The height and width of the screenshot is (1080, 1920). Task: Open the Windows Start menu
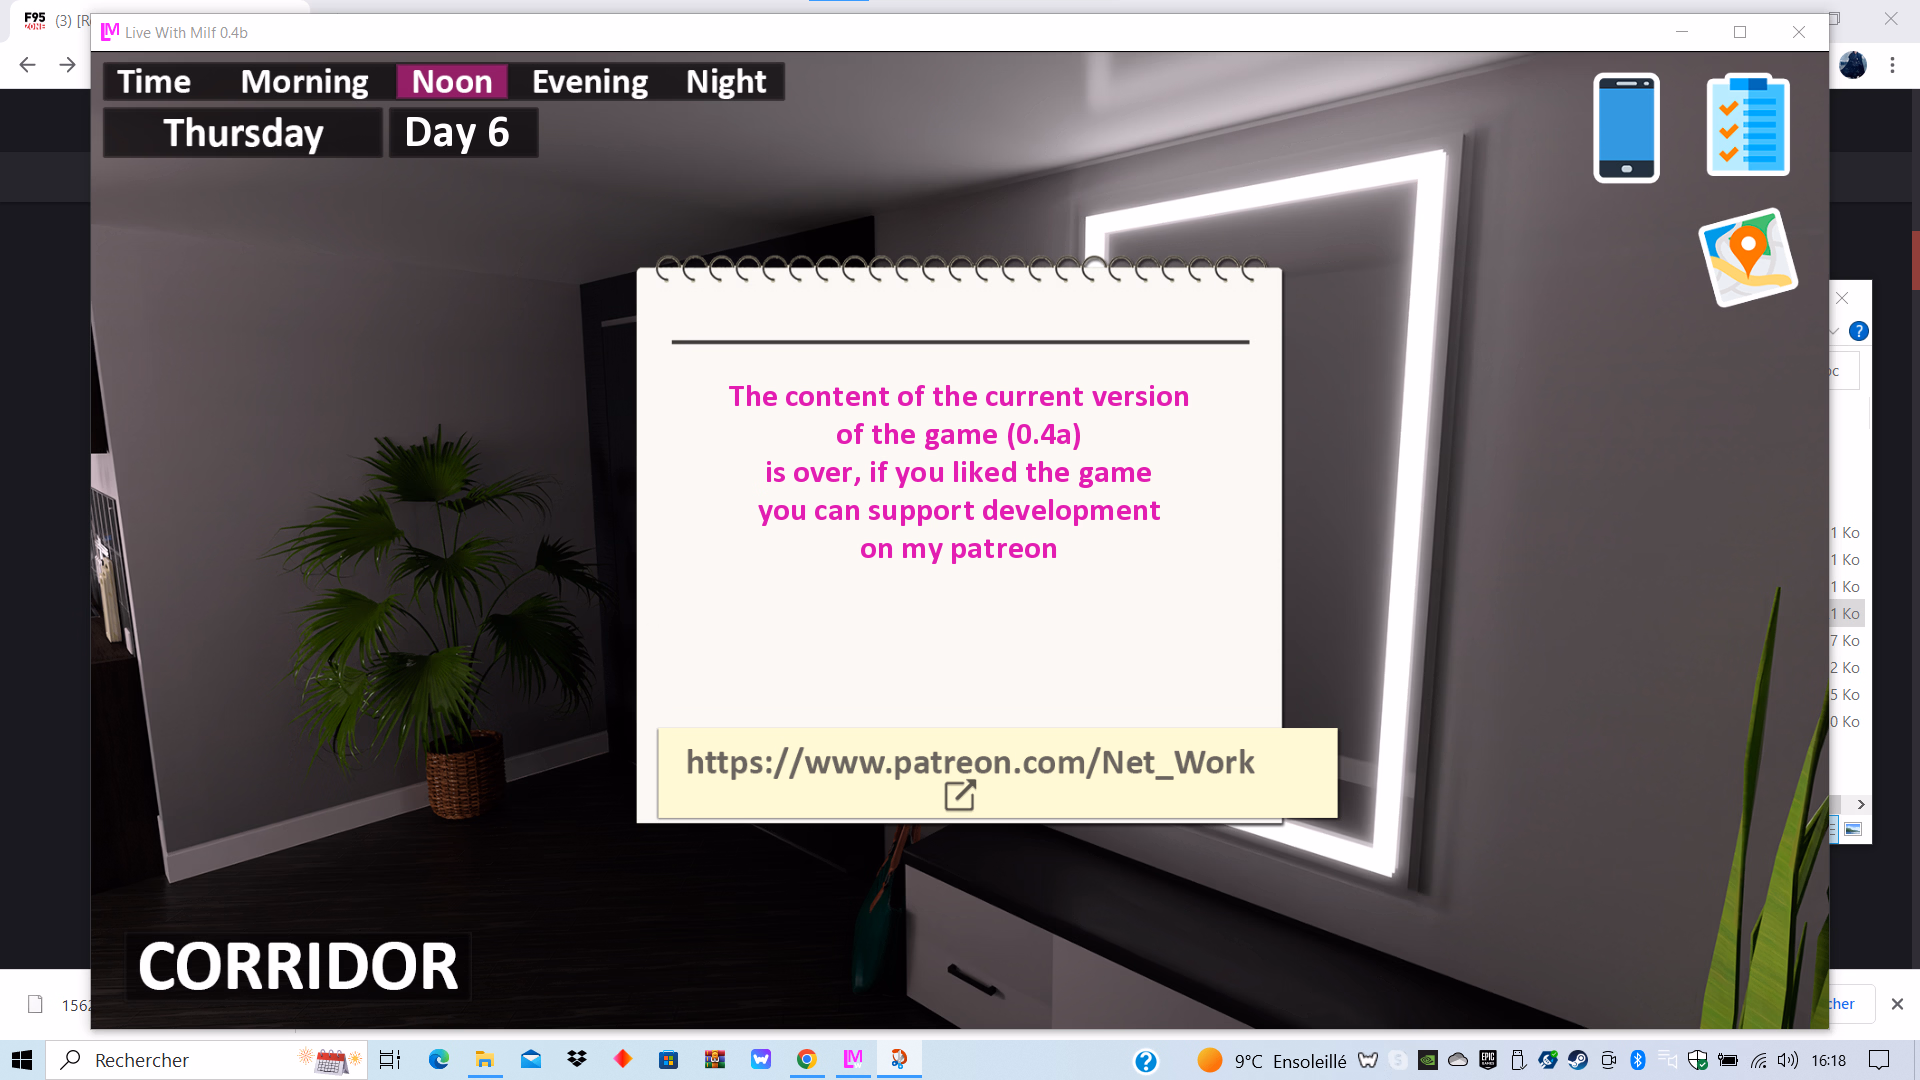[22, 1060]
